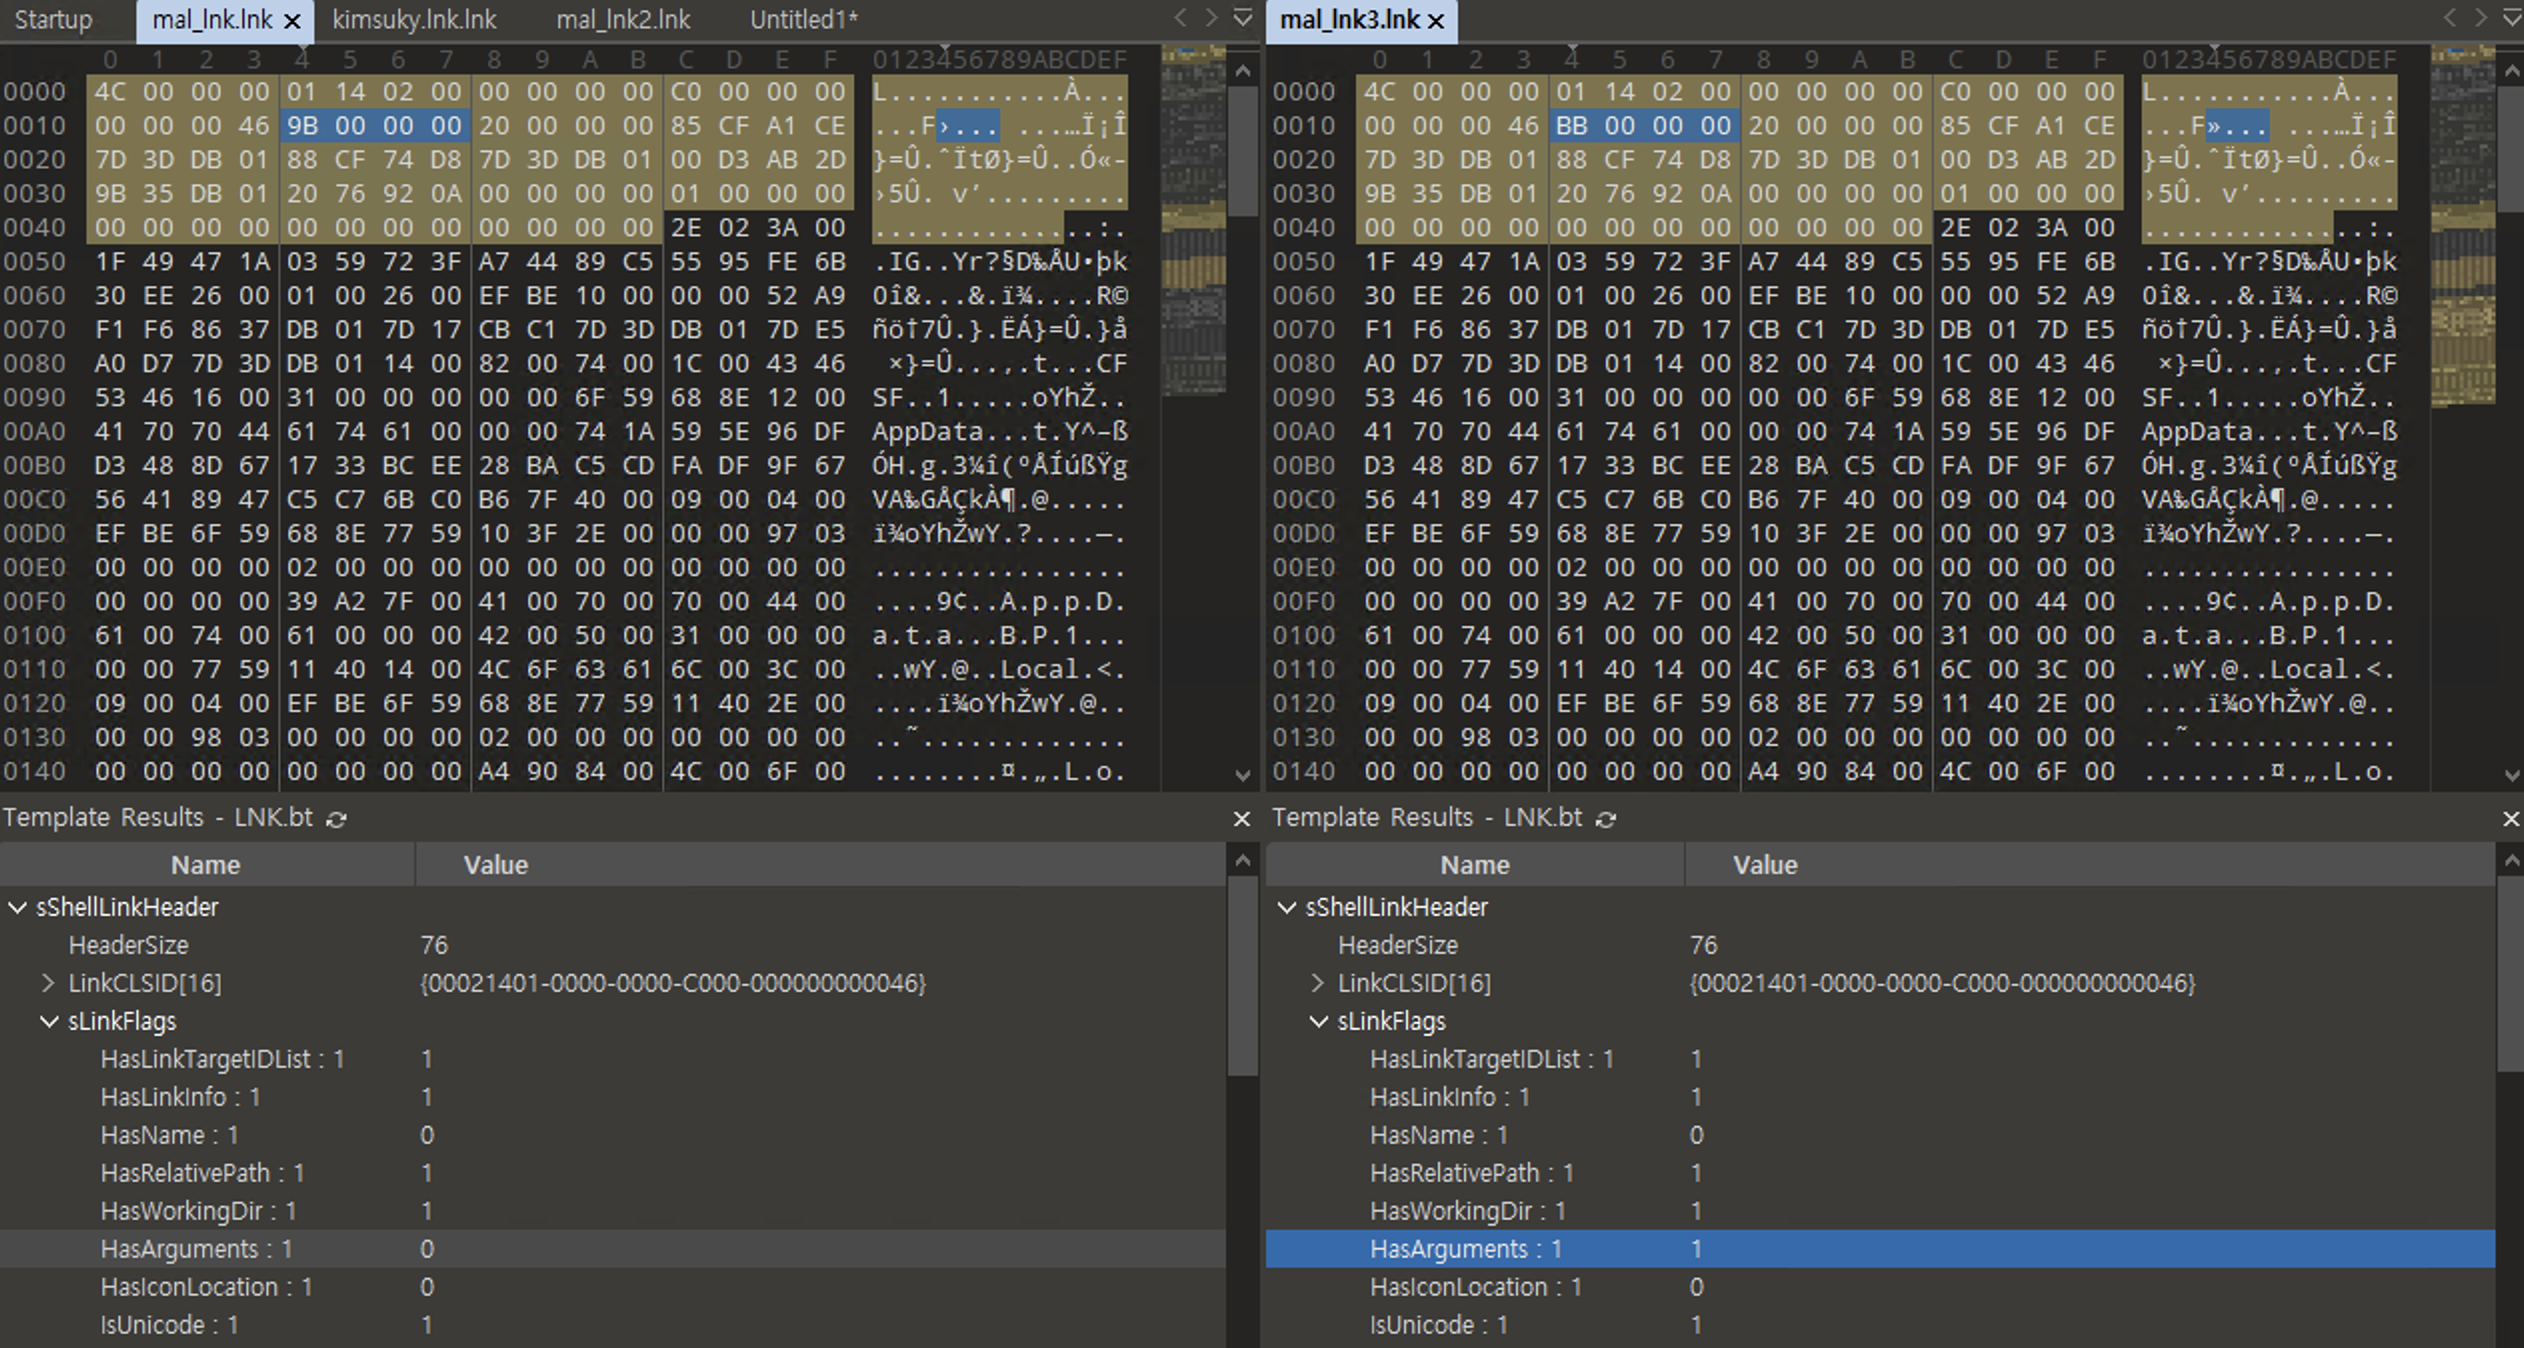The image size is (2524, 1348).
Task: Close right Template Results panel
Action: (x=2510, y=819)
